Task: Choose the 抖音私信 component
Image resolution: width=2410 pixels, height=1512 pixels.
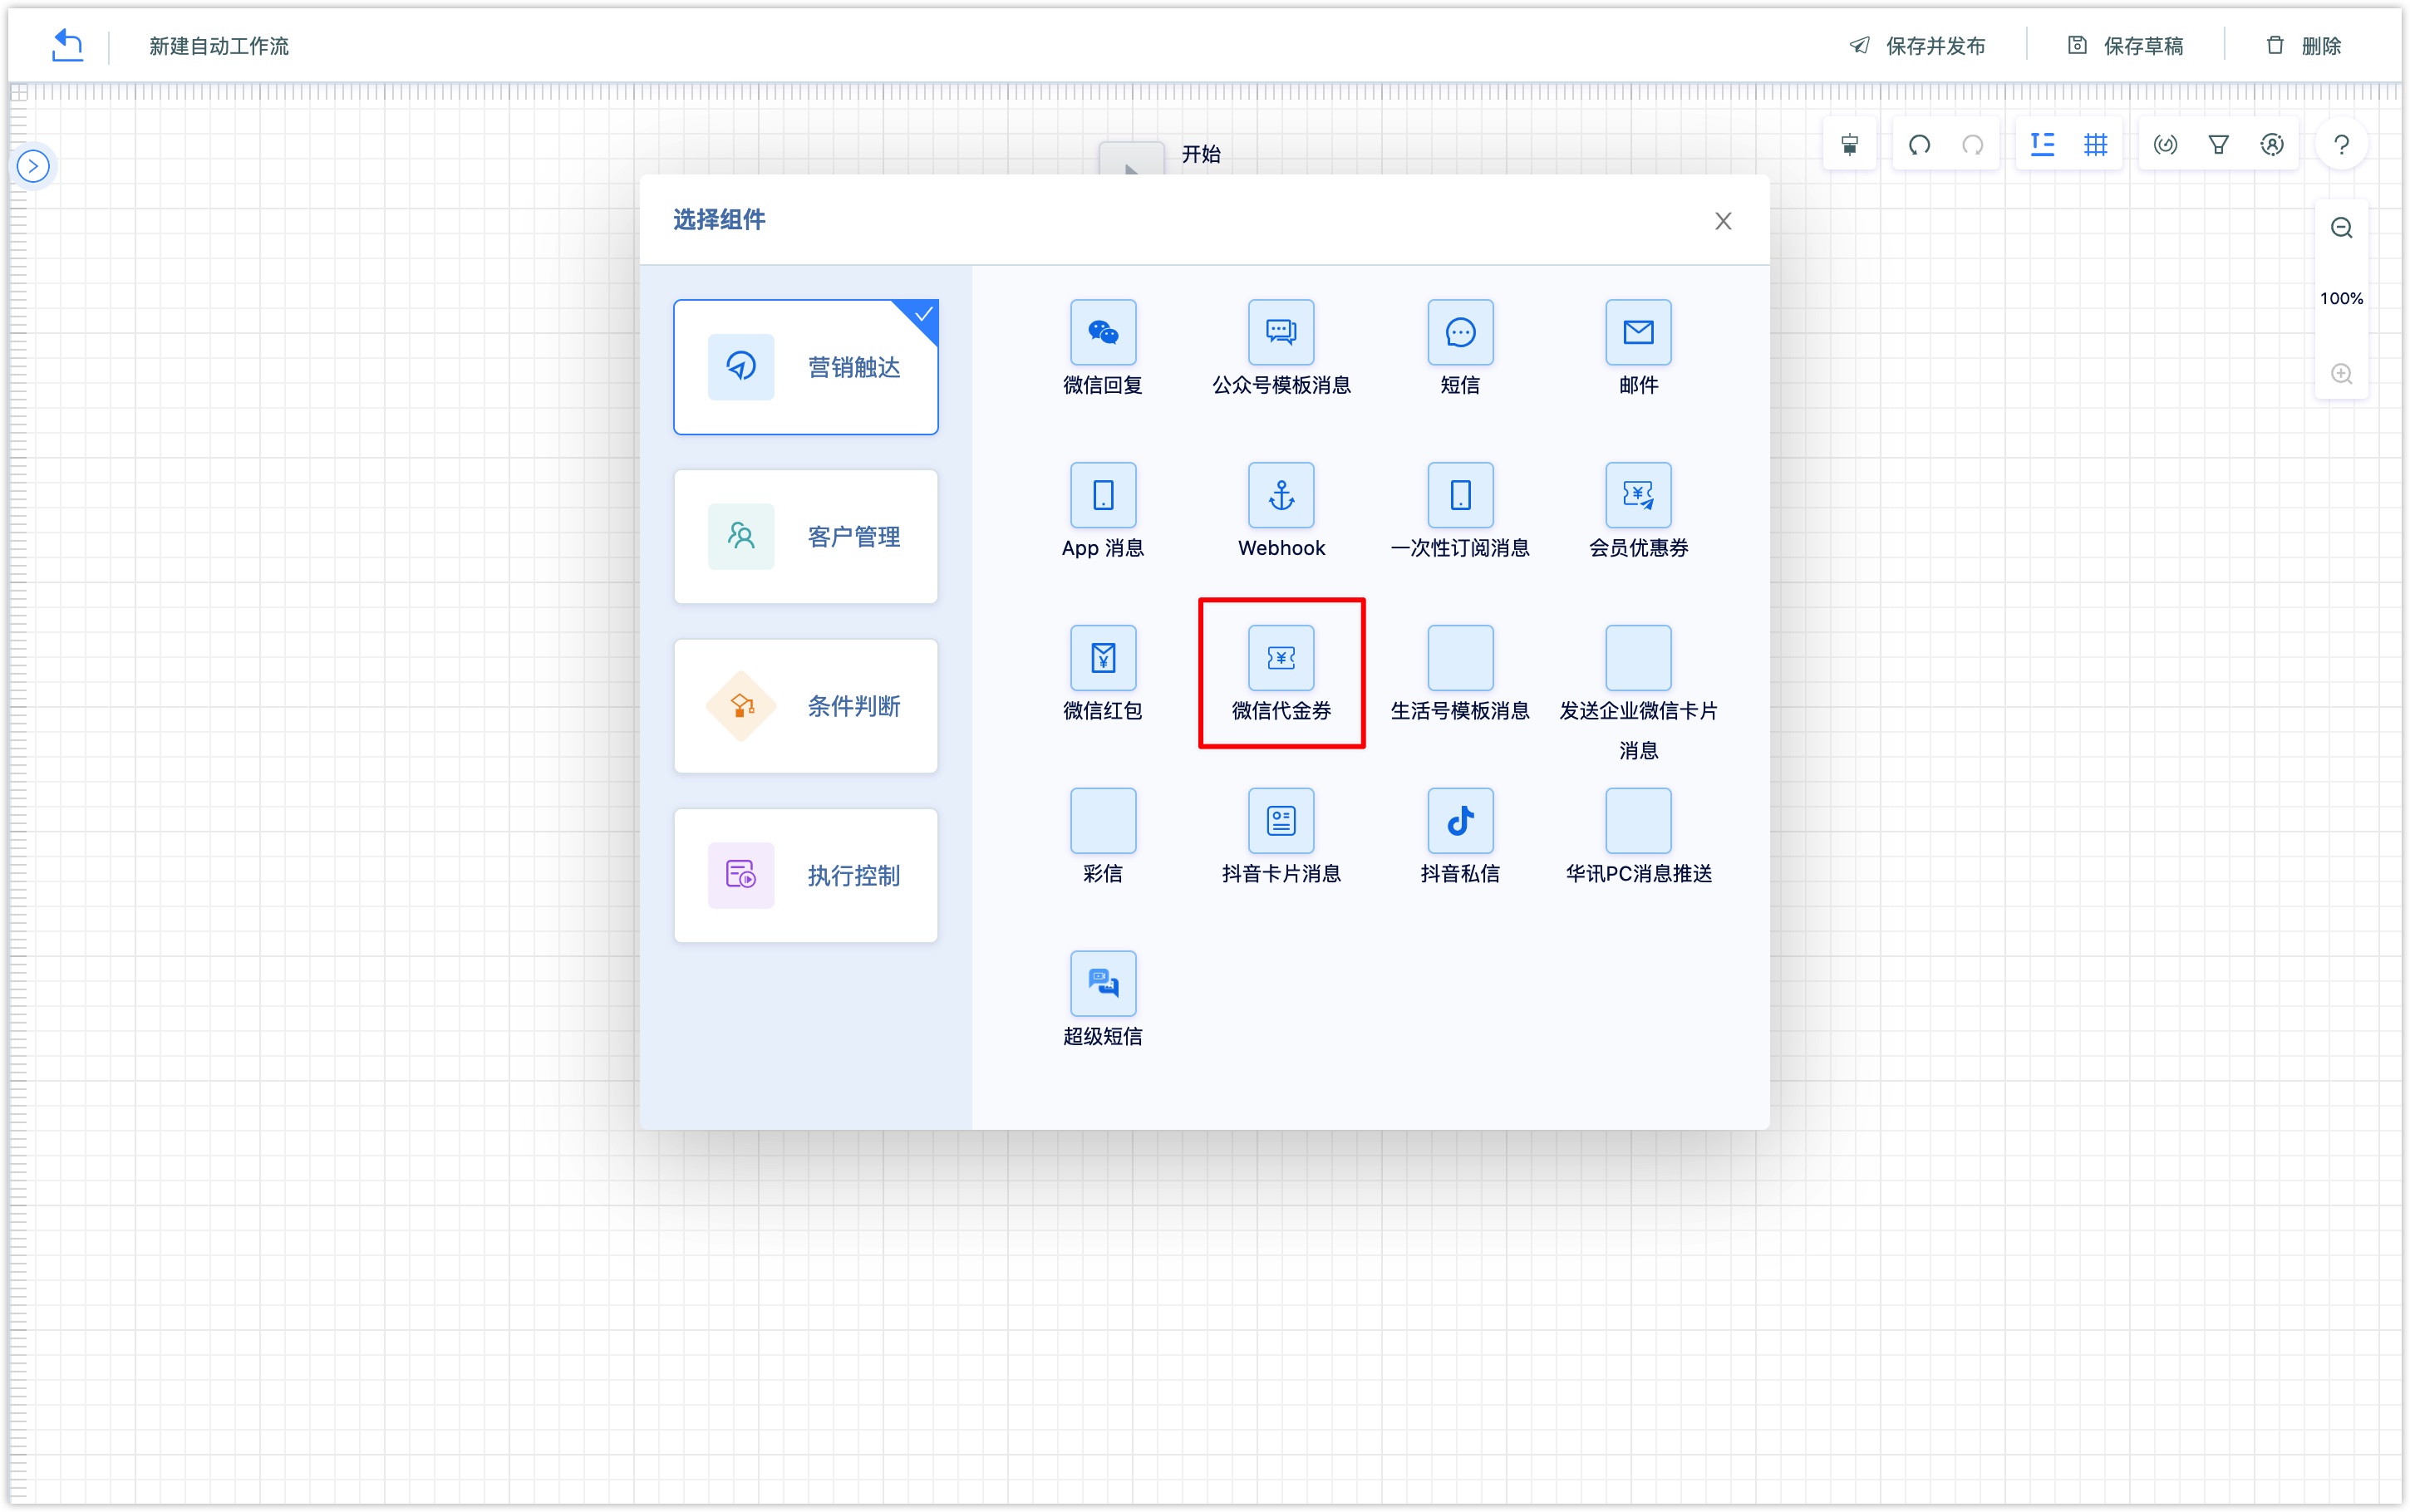Action: coord(1460,837)
